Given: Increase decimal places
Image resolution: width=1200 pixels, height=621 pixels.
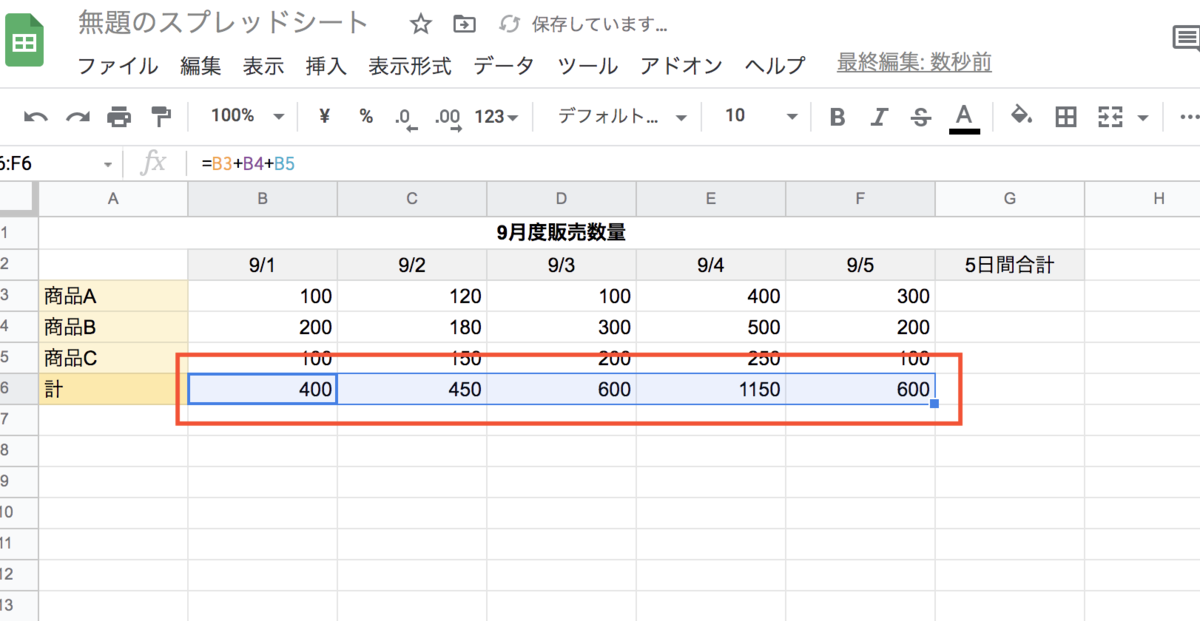Looking at the screenshot, I should 447,116.
